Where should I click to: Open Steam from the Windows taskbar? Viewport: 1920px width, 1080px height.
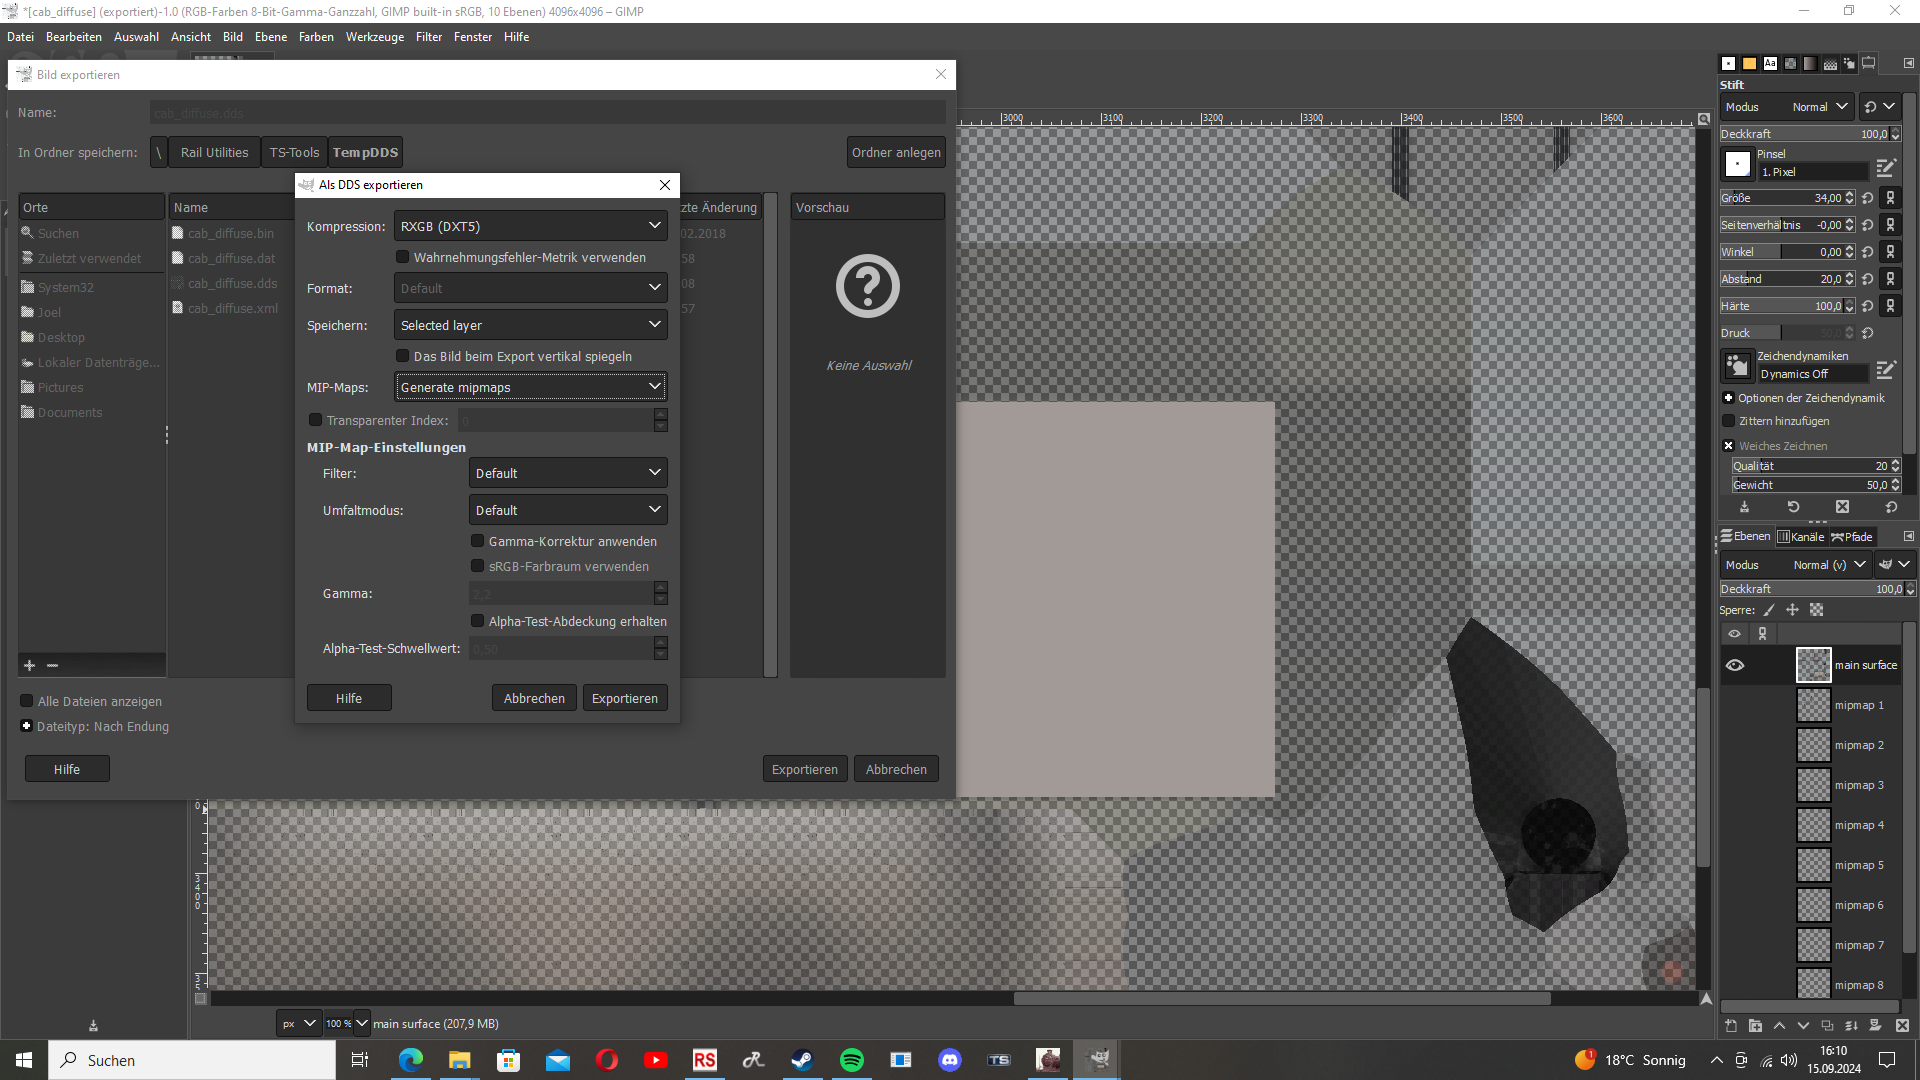click(x=802, y=1060)
